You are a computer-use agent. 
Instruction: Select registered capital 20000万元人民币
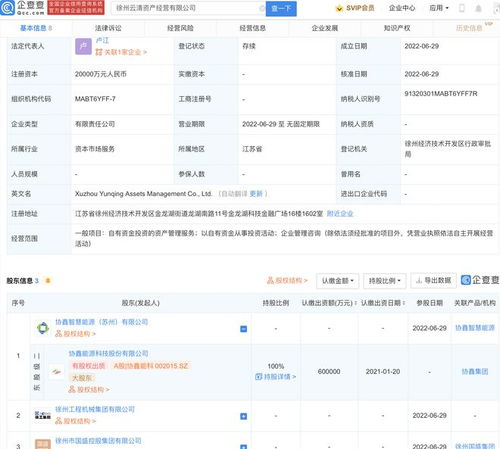(101, 74)
